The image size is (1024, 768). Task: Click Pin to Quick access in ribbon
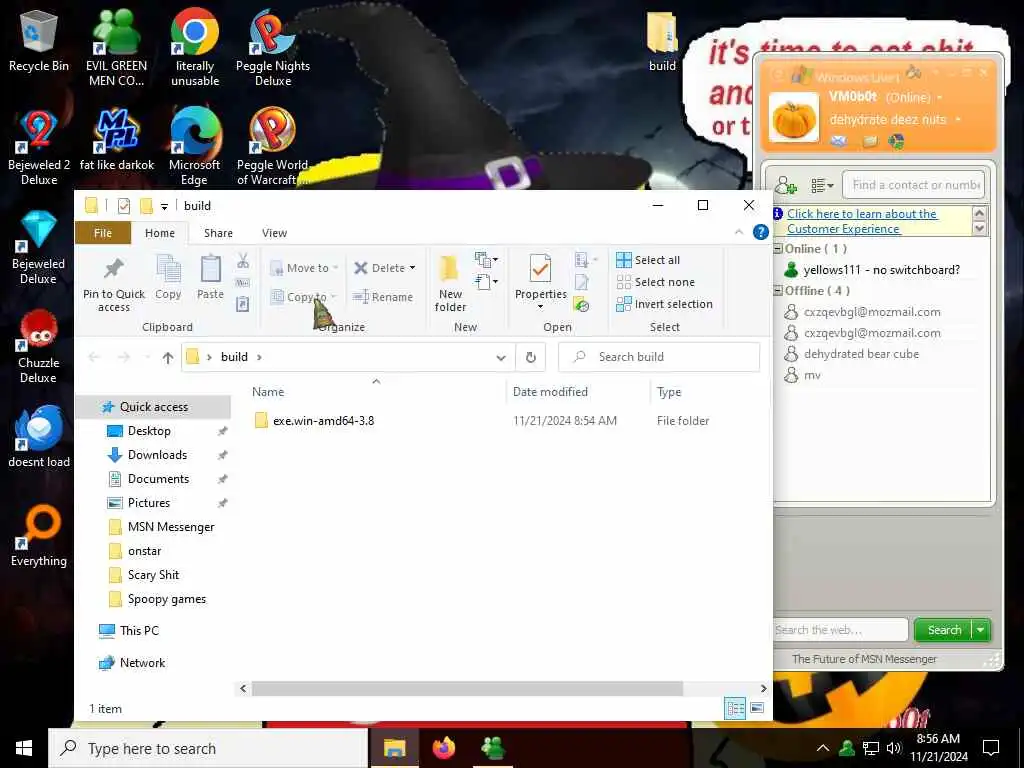(x=114, y=283)
